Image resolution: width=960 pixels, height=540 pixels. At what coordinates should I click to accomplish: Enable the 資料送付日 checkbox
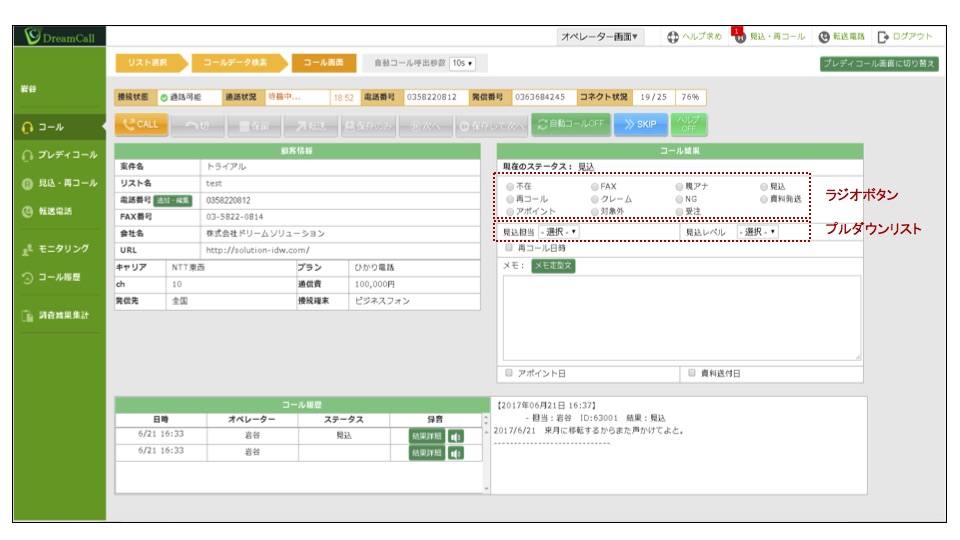[692, 373]
